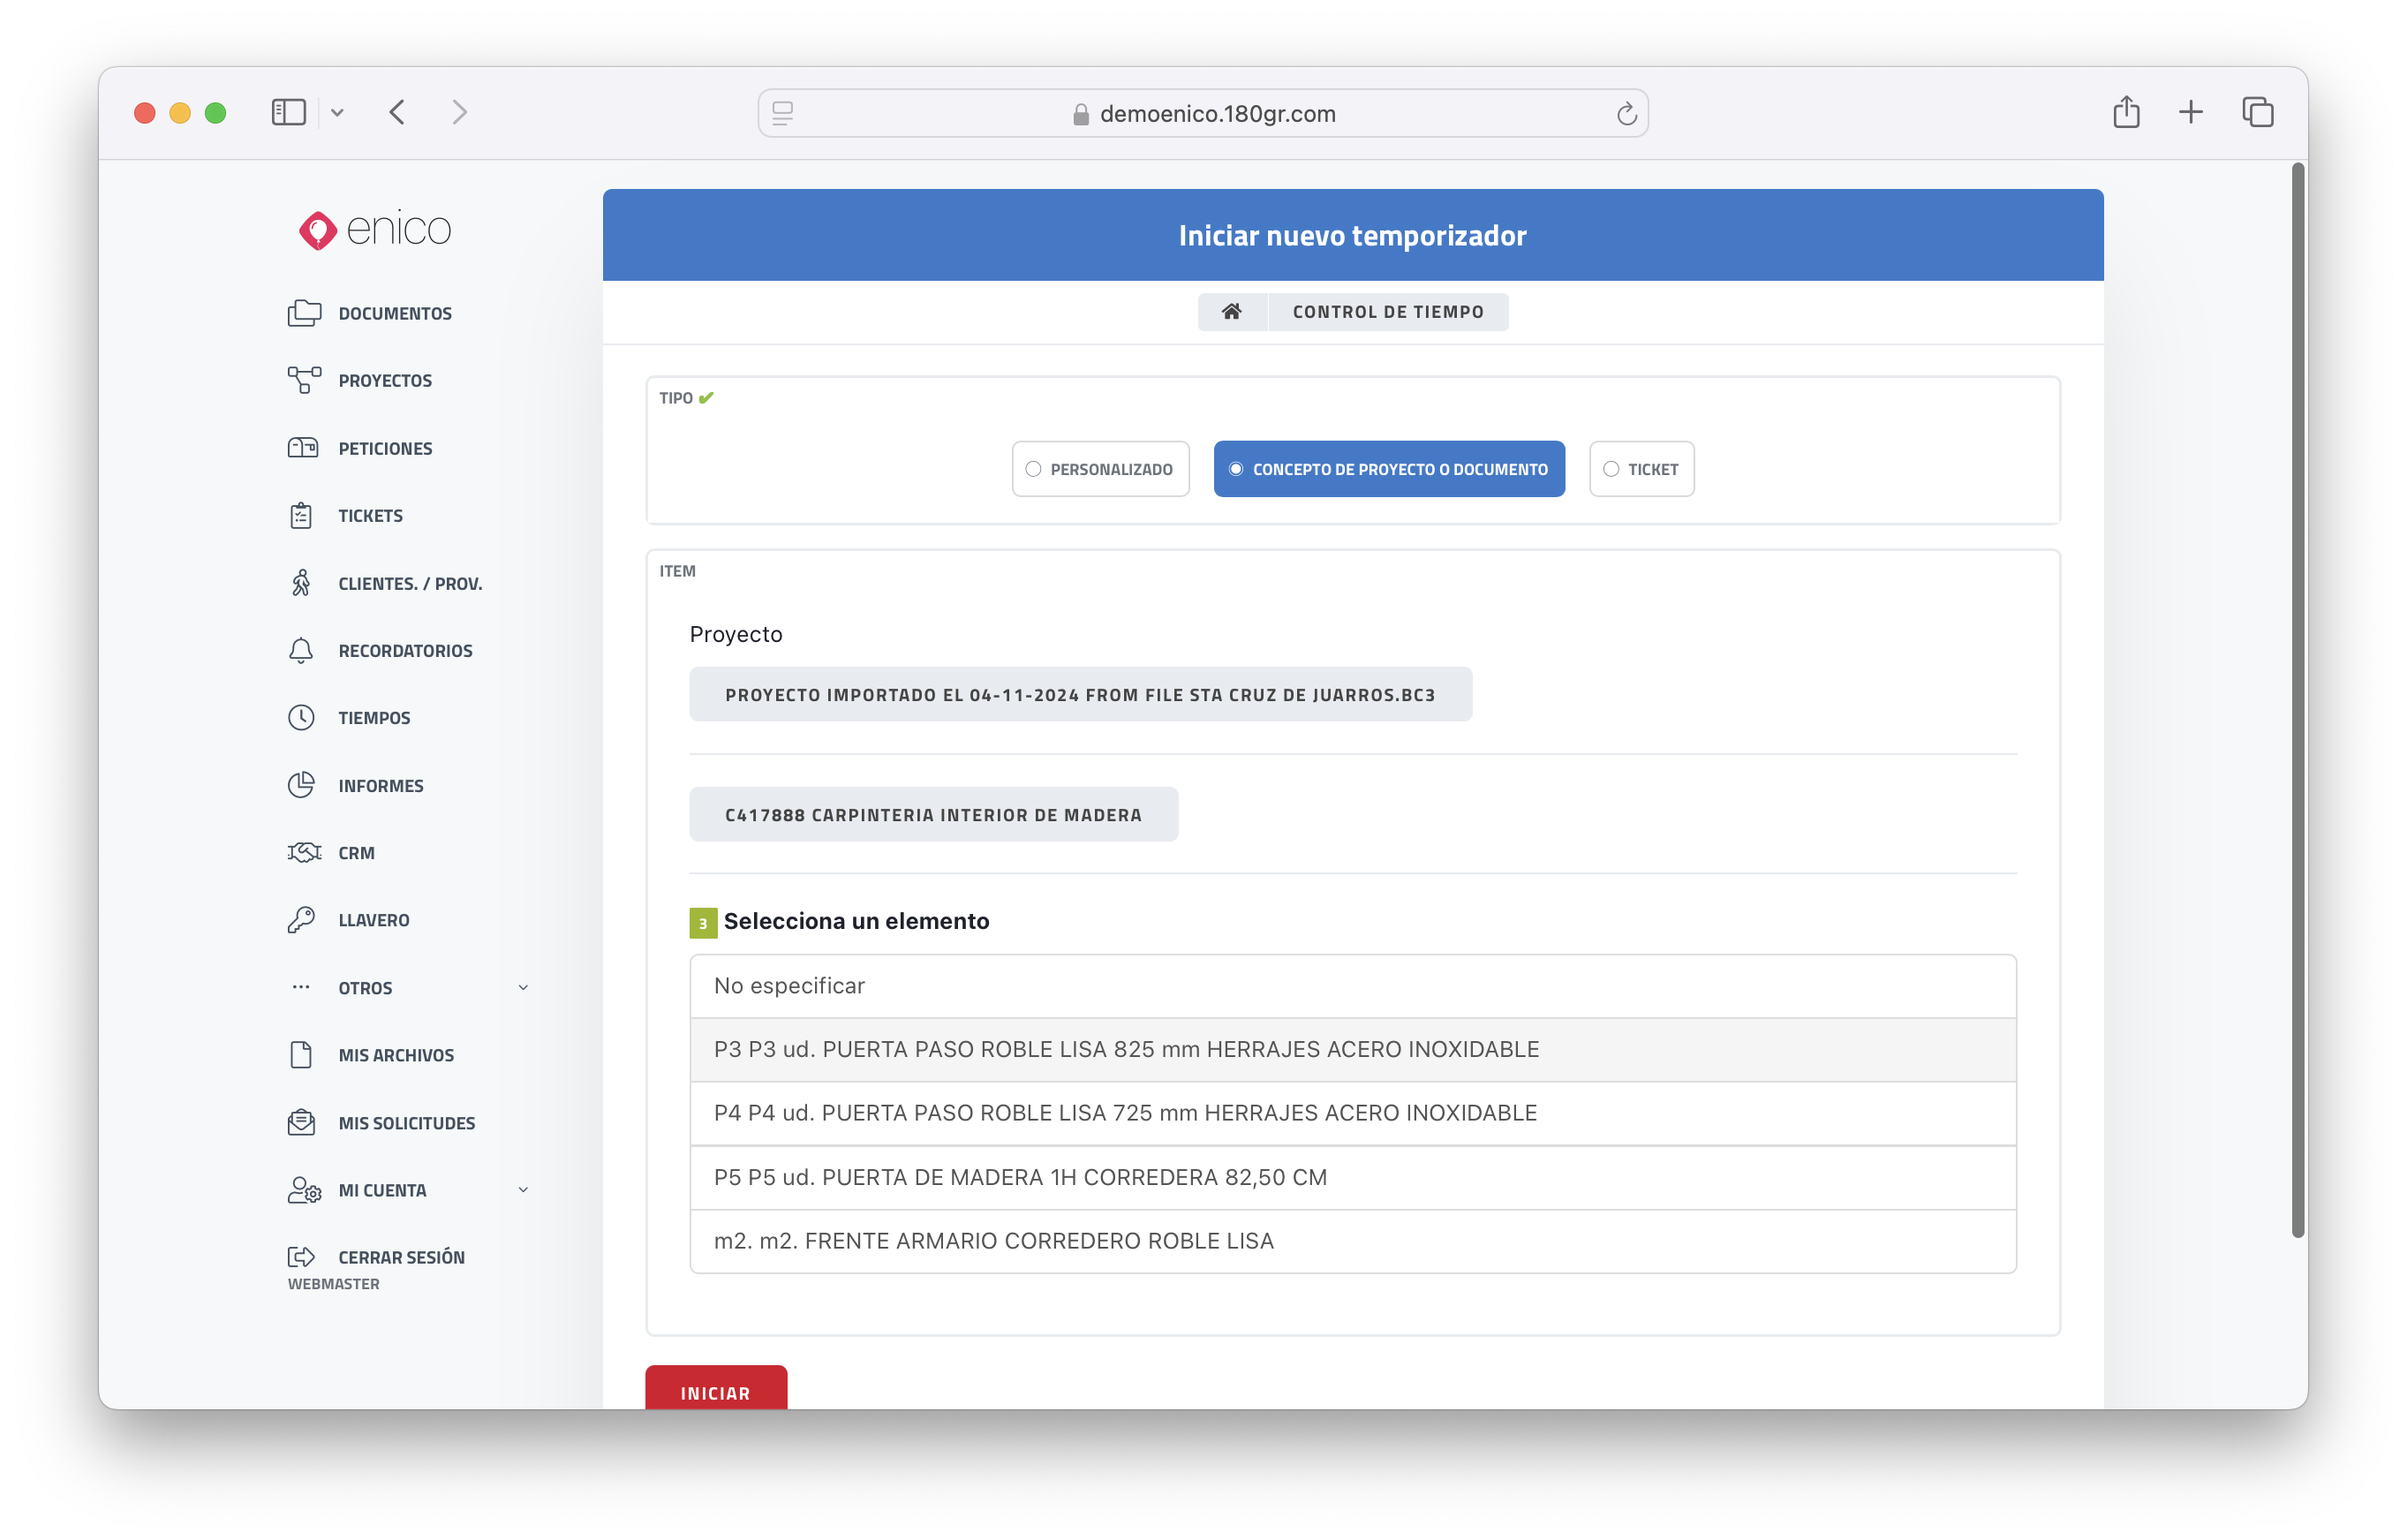Viewport: 2407px width, 1540px height.
Task: Expand the Mi Cuenta submenu chevron
Action: tap(523, 1190)
